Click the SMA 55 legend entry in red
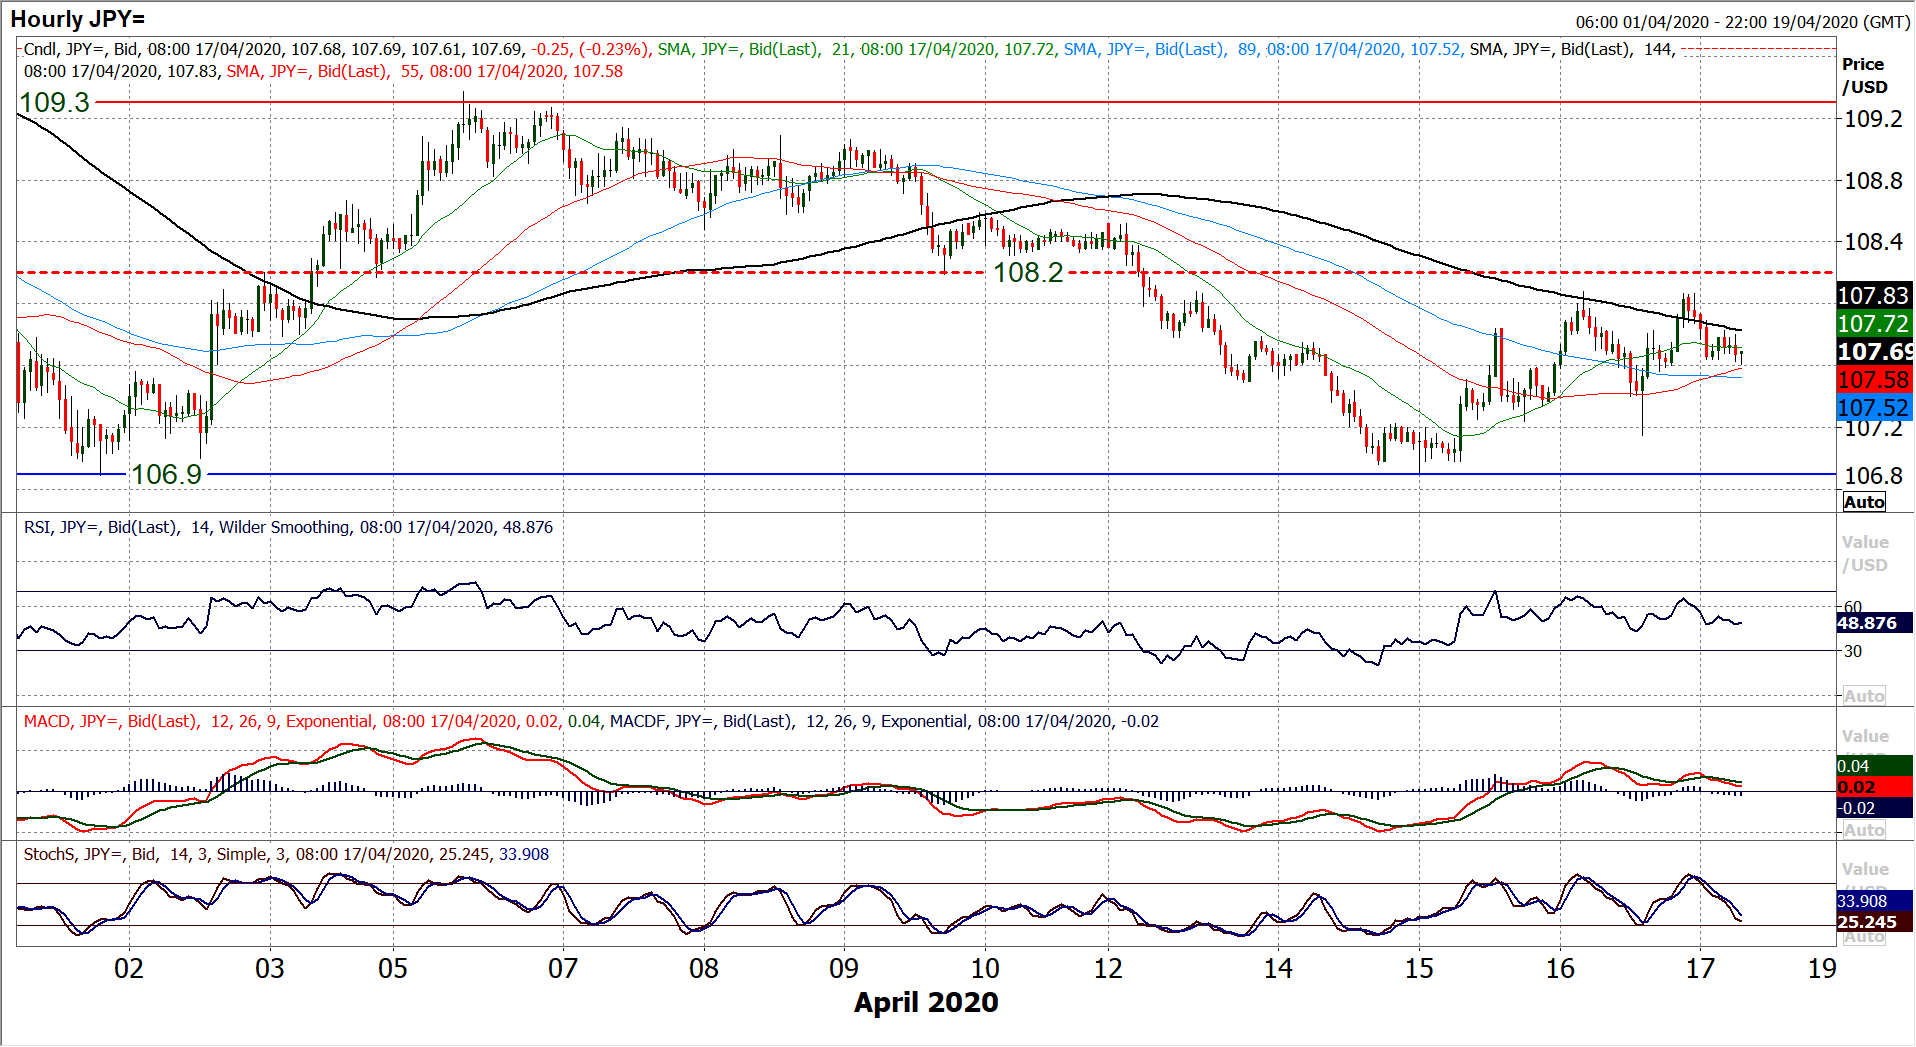This screenshot has height=1047, width=1916. coord(424,71)
